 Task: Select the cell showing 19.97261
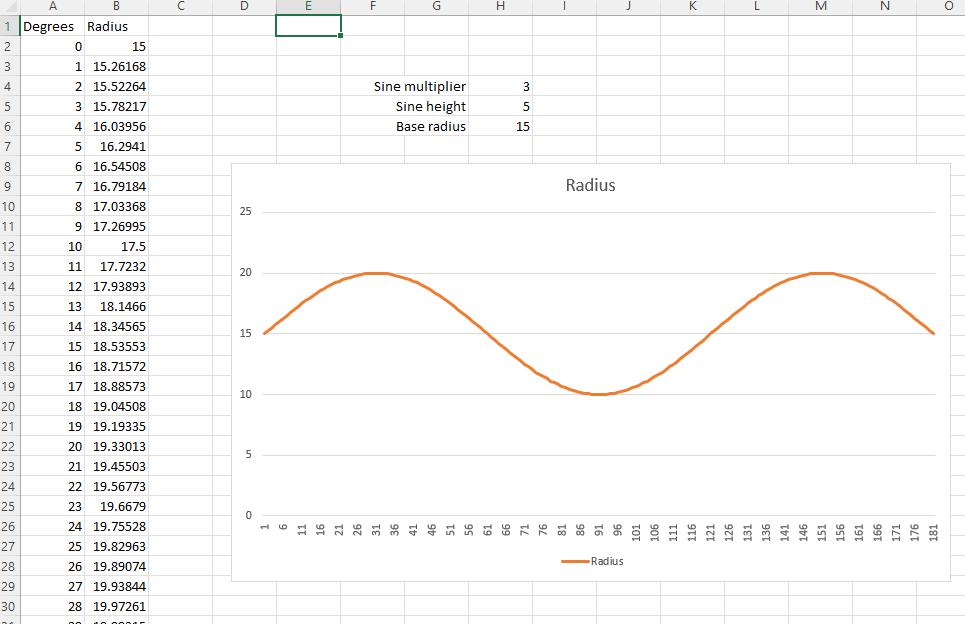pyautogui.click(x=116, y=606)
